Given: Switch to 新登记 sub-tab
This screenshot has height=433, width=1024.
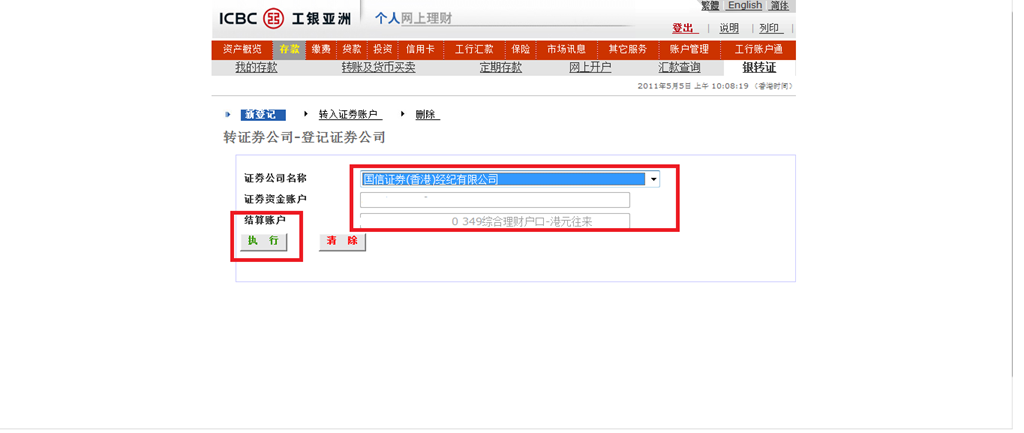Looking at the screenshot, I should click(x=262, y=115).
